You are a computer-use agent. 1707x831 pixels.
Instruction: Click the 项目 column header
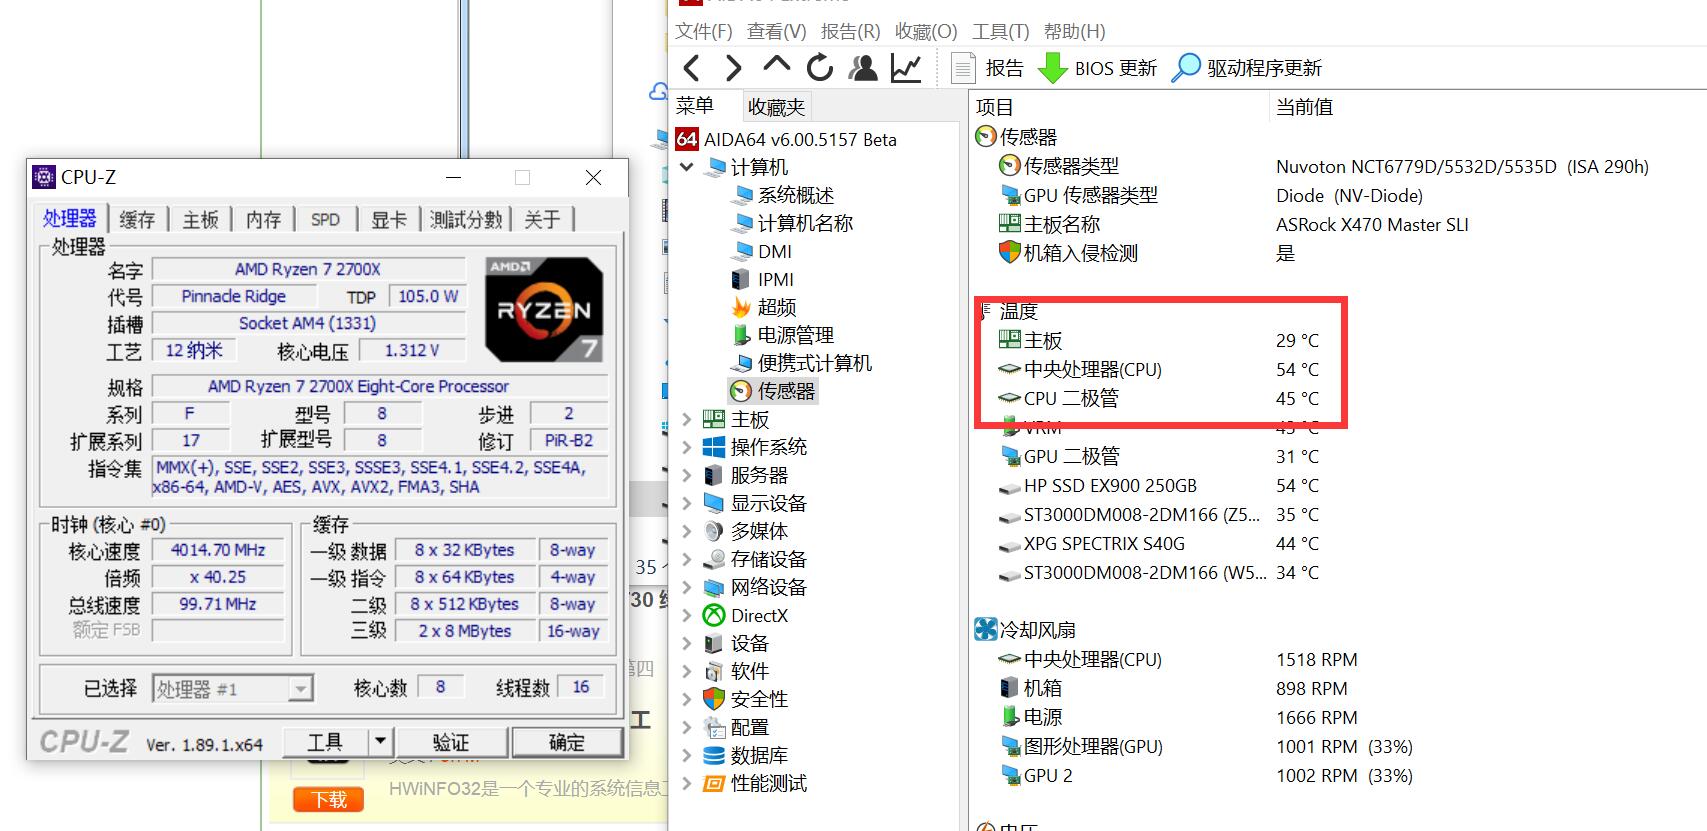click(1118, 107)
